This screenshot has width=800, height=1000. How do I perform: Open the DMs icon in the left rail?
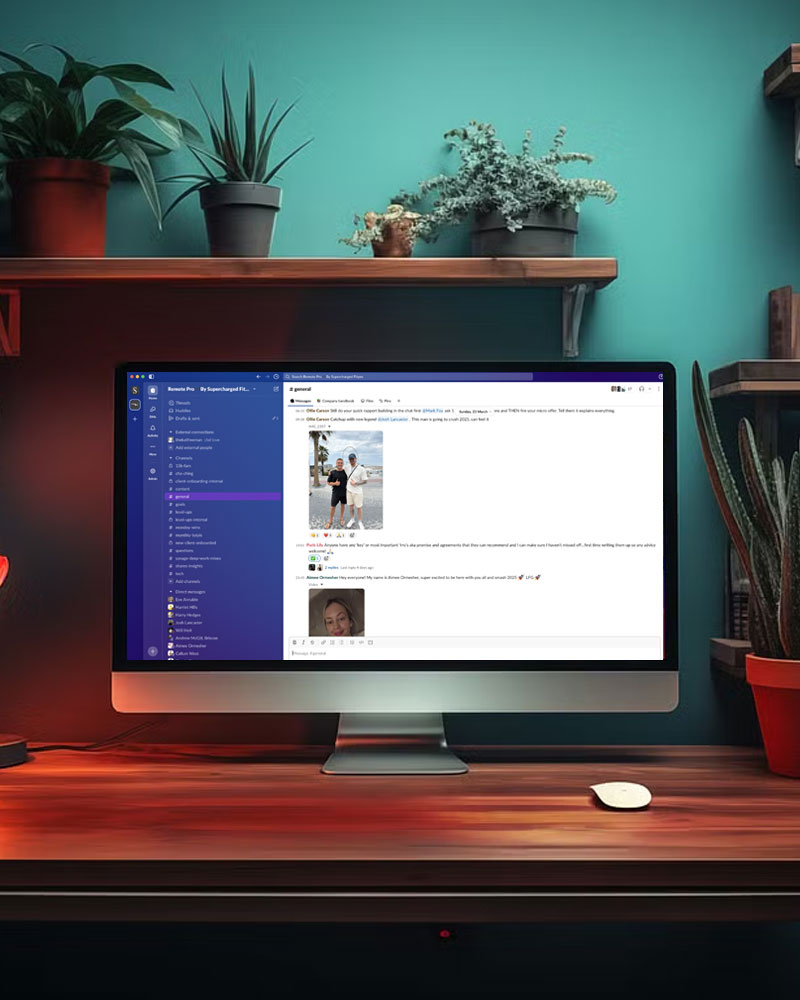[153, 410]
